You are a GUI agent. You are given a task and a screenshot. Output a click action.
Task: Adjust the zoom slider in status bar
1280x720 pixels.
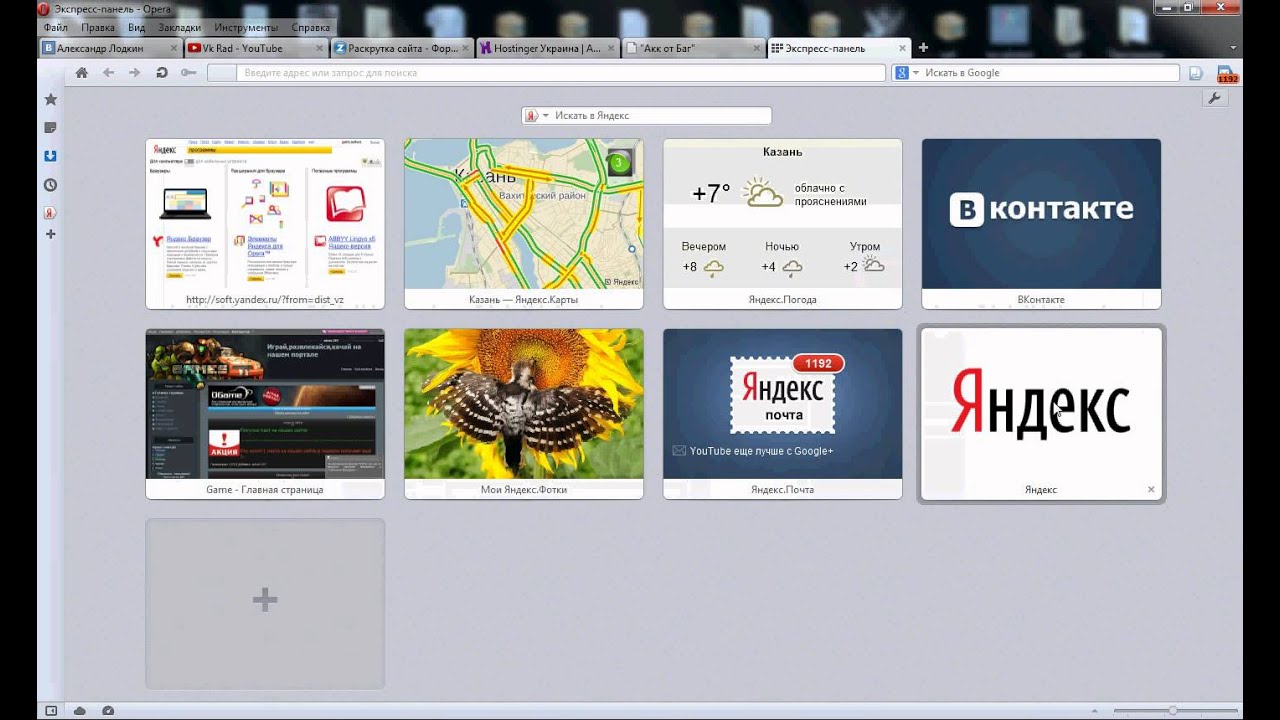1172,710
